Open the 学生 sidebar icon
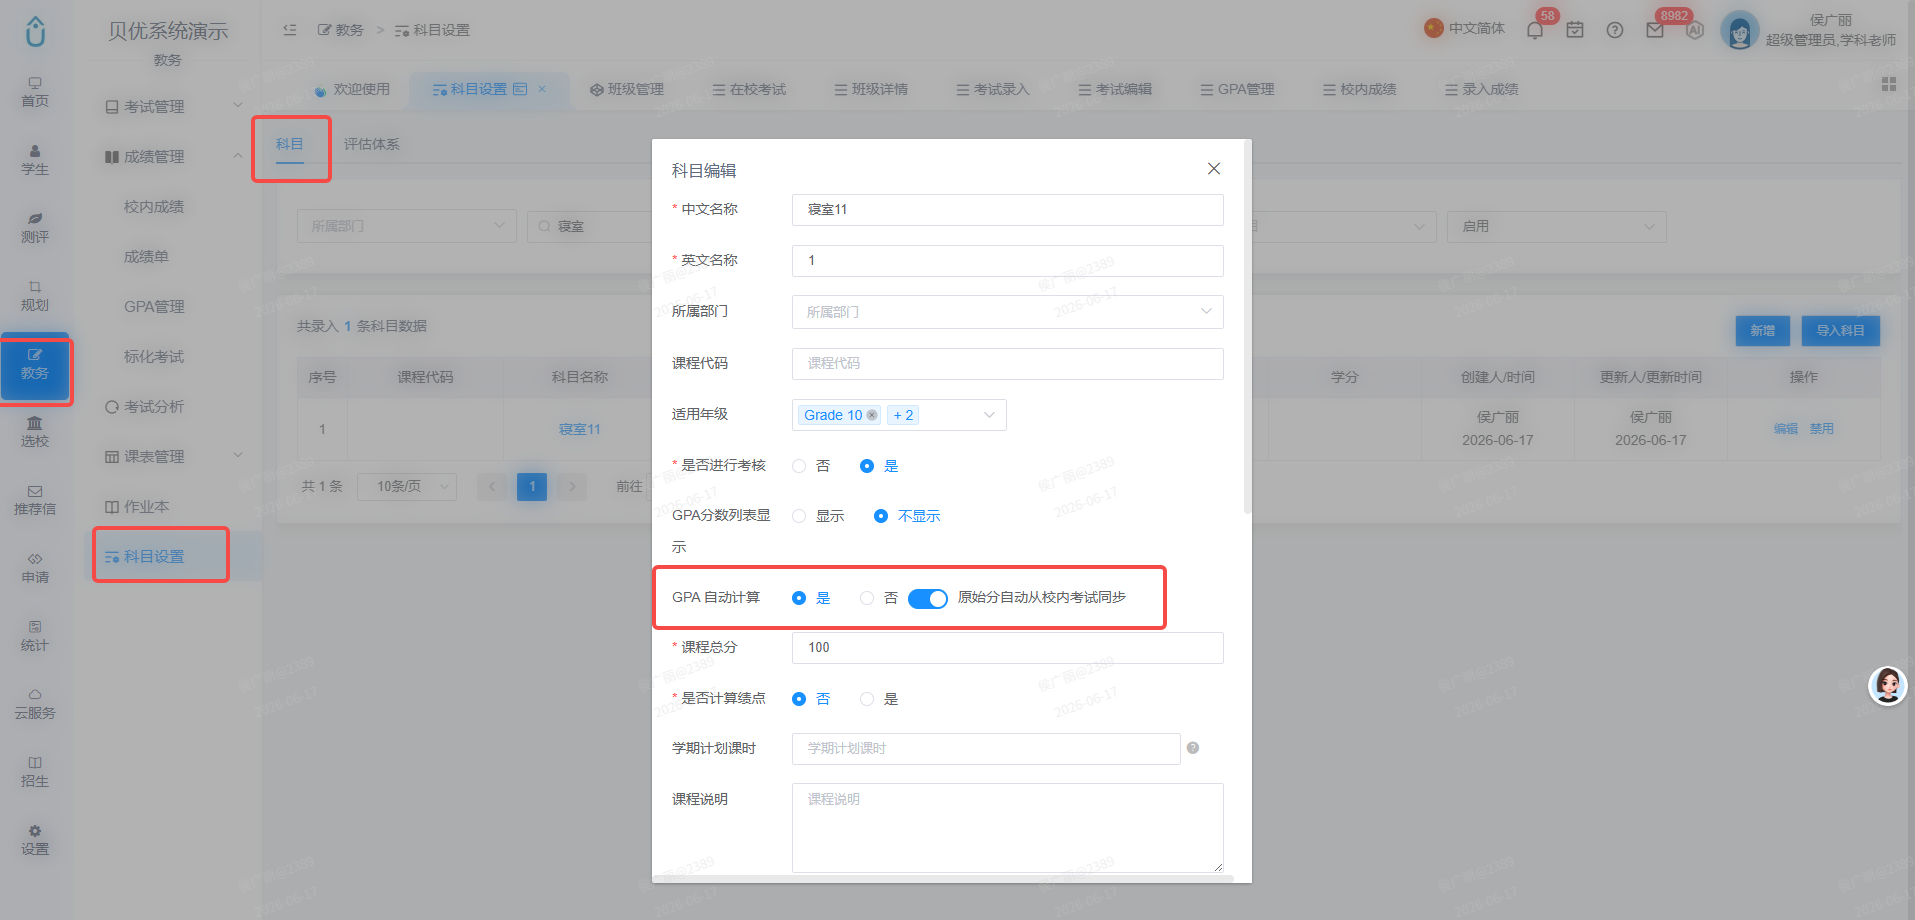 (35, 160)
